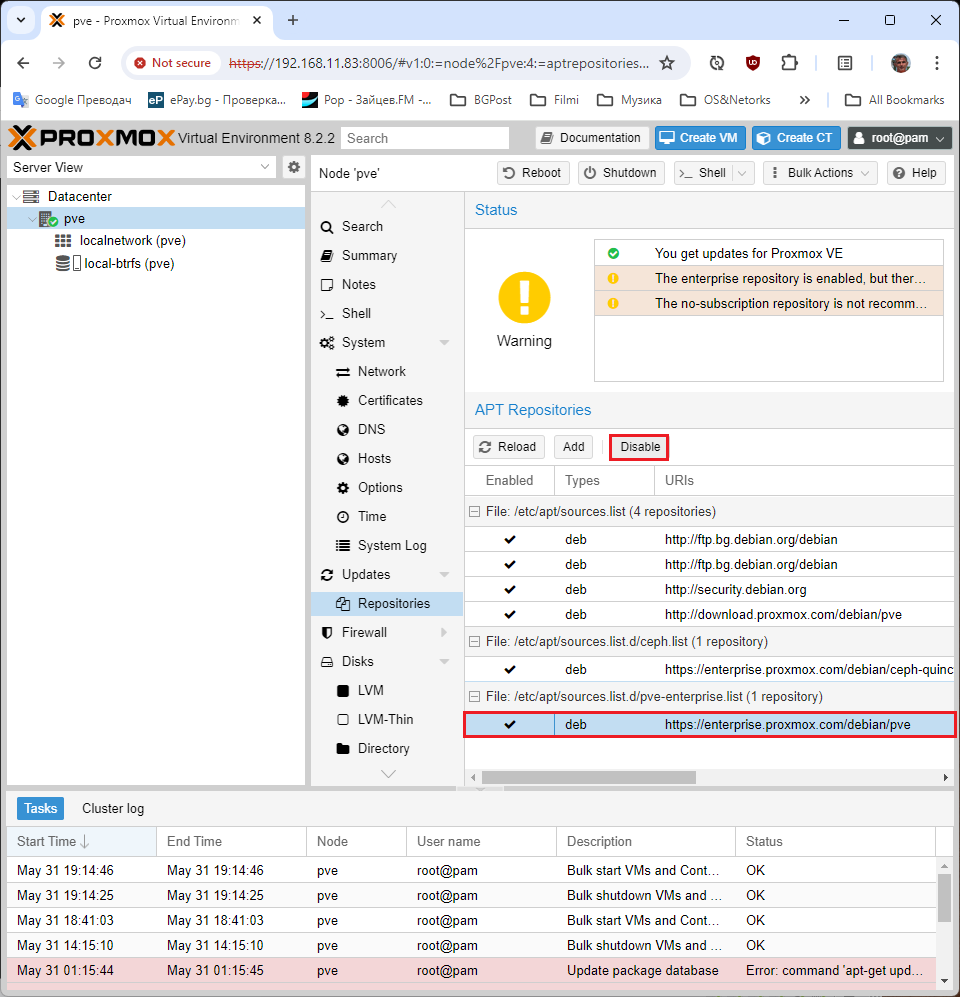Sort tasks by Start Time column

(81, 841)
